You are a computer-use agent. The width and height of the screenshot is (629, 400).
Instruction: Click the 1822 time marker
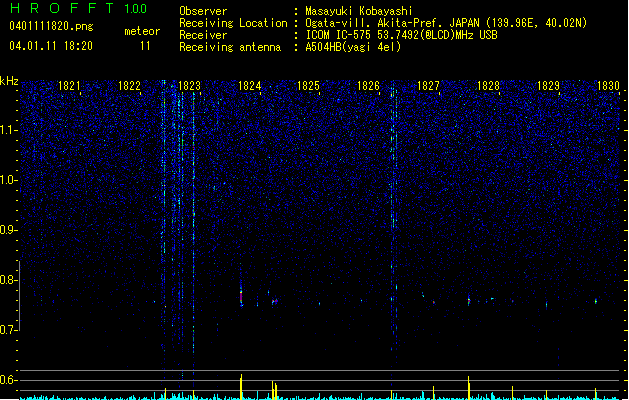129,86
